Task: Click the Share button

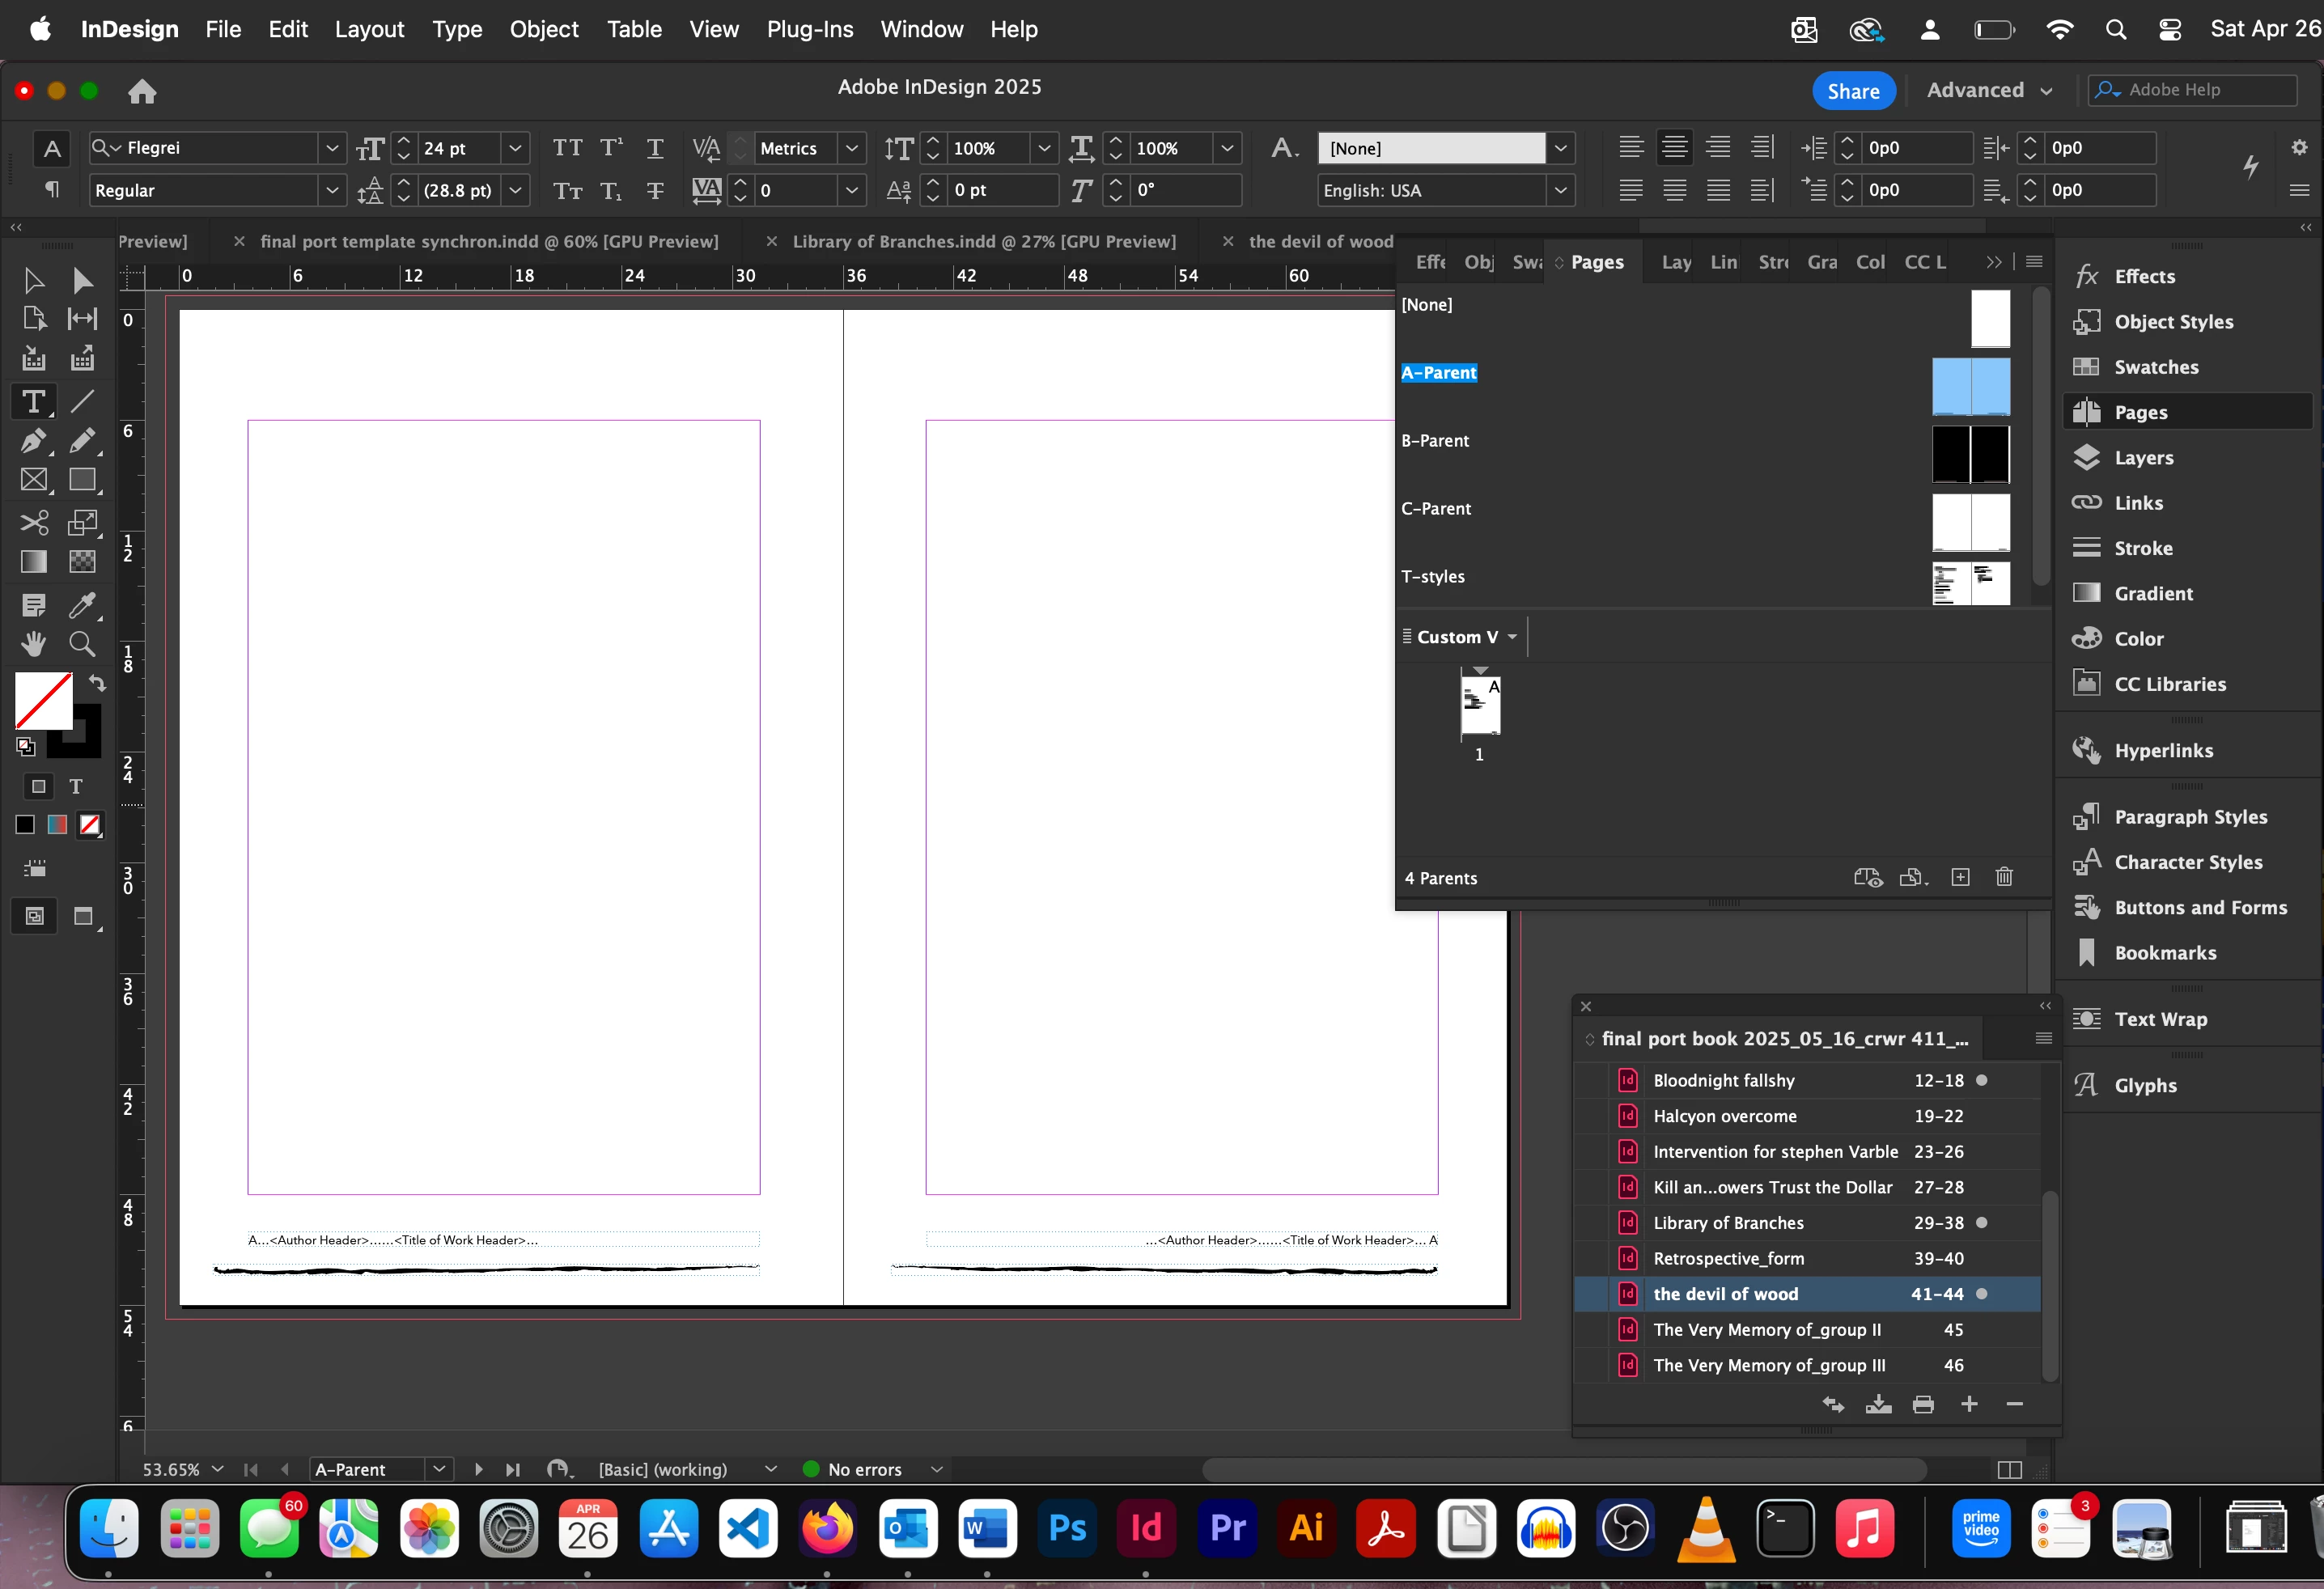Action: 1853,90
